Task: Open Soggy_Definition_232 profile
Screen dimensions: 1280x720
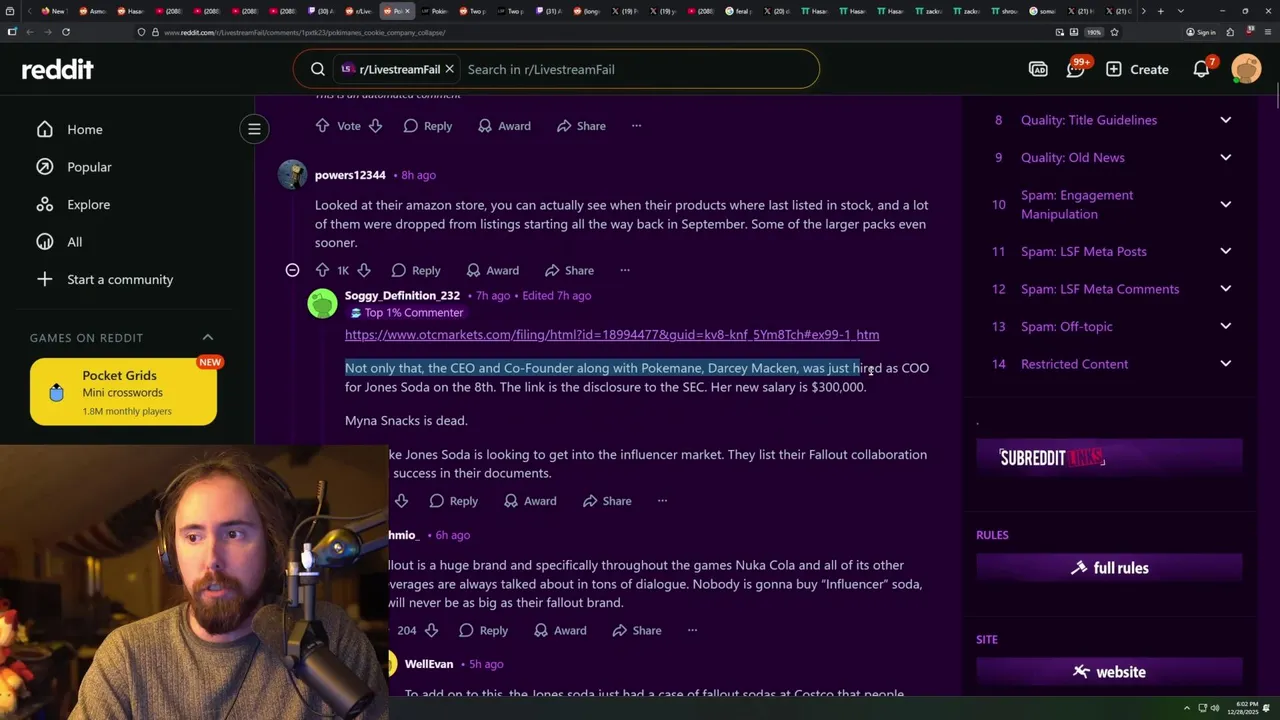Action: (x=402, y=296)
